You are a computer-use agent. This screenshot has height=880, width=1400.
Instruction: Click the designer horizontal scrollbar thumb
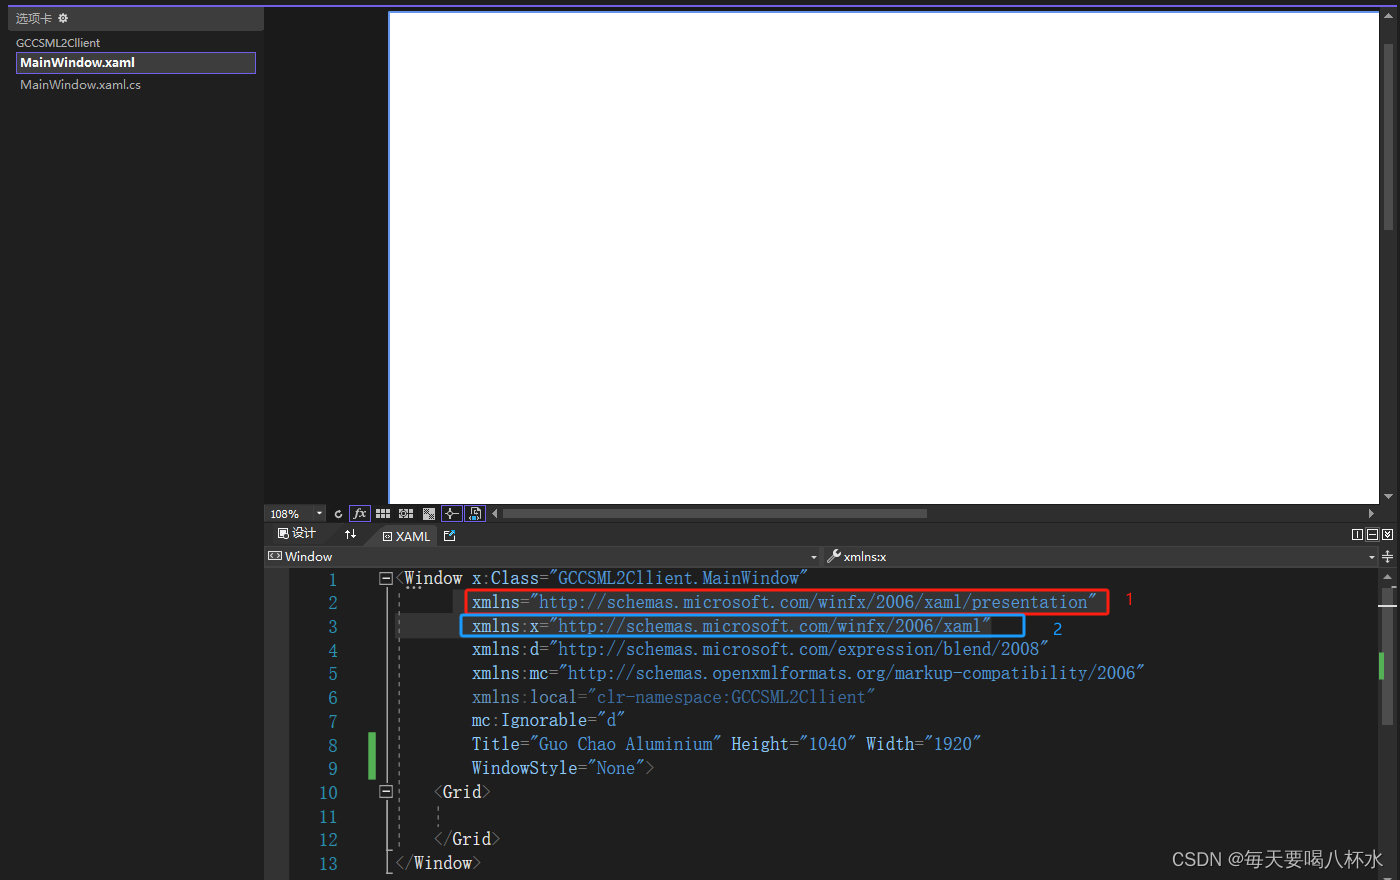pyautogui.click(x=715, y=514)
